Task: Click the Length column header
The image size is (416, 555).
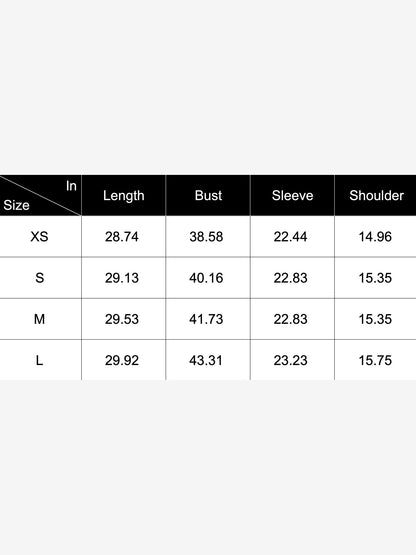Action: pos(124,195)
